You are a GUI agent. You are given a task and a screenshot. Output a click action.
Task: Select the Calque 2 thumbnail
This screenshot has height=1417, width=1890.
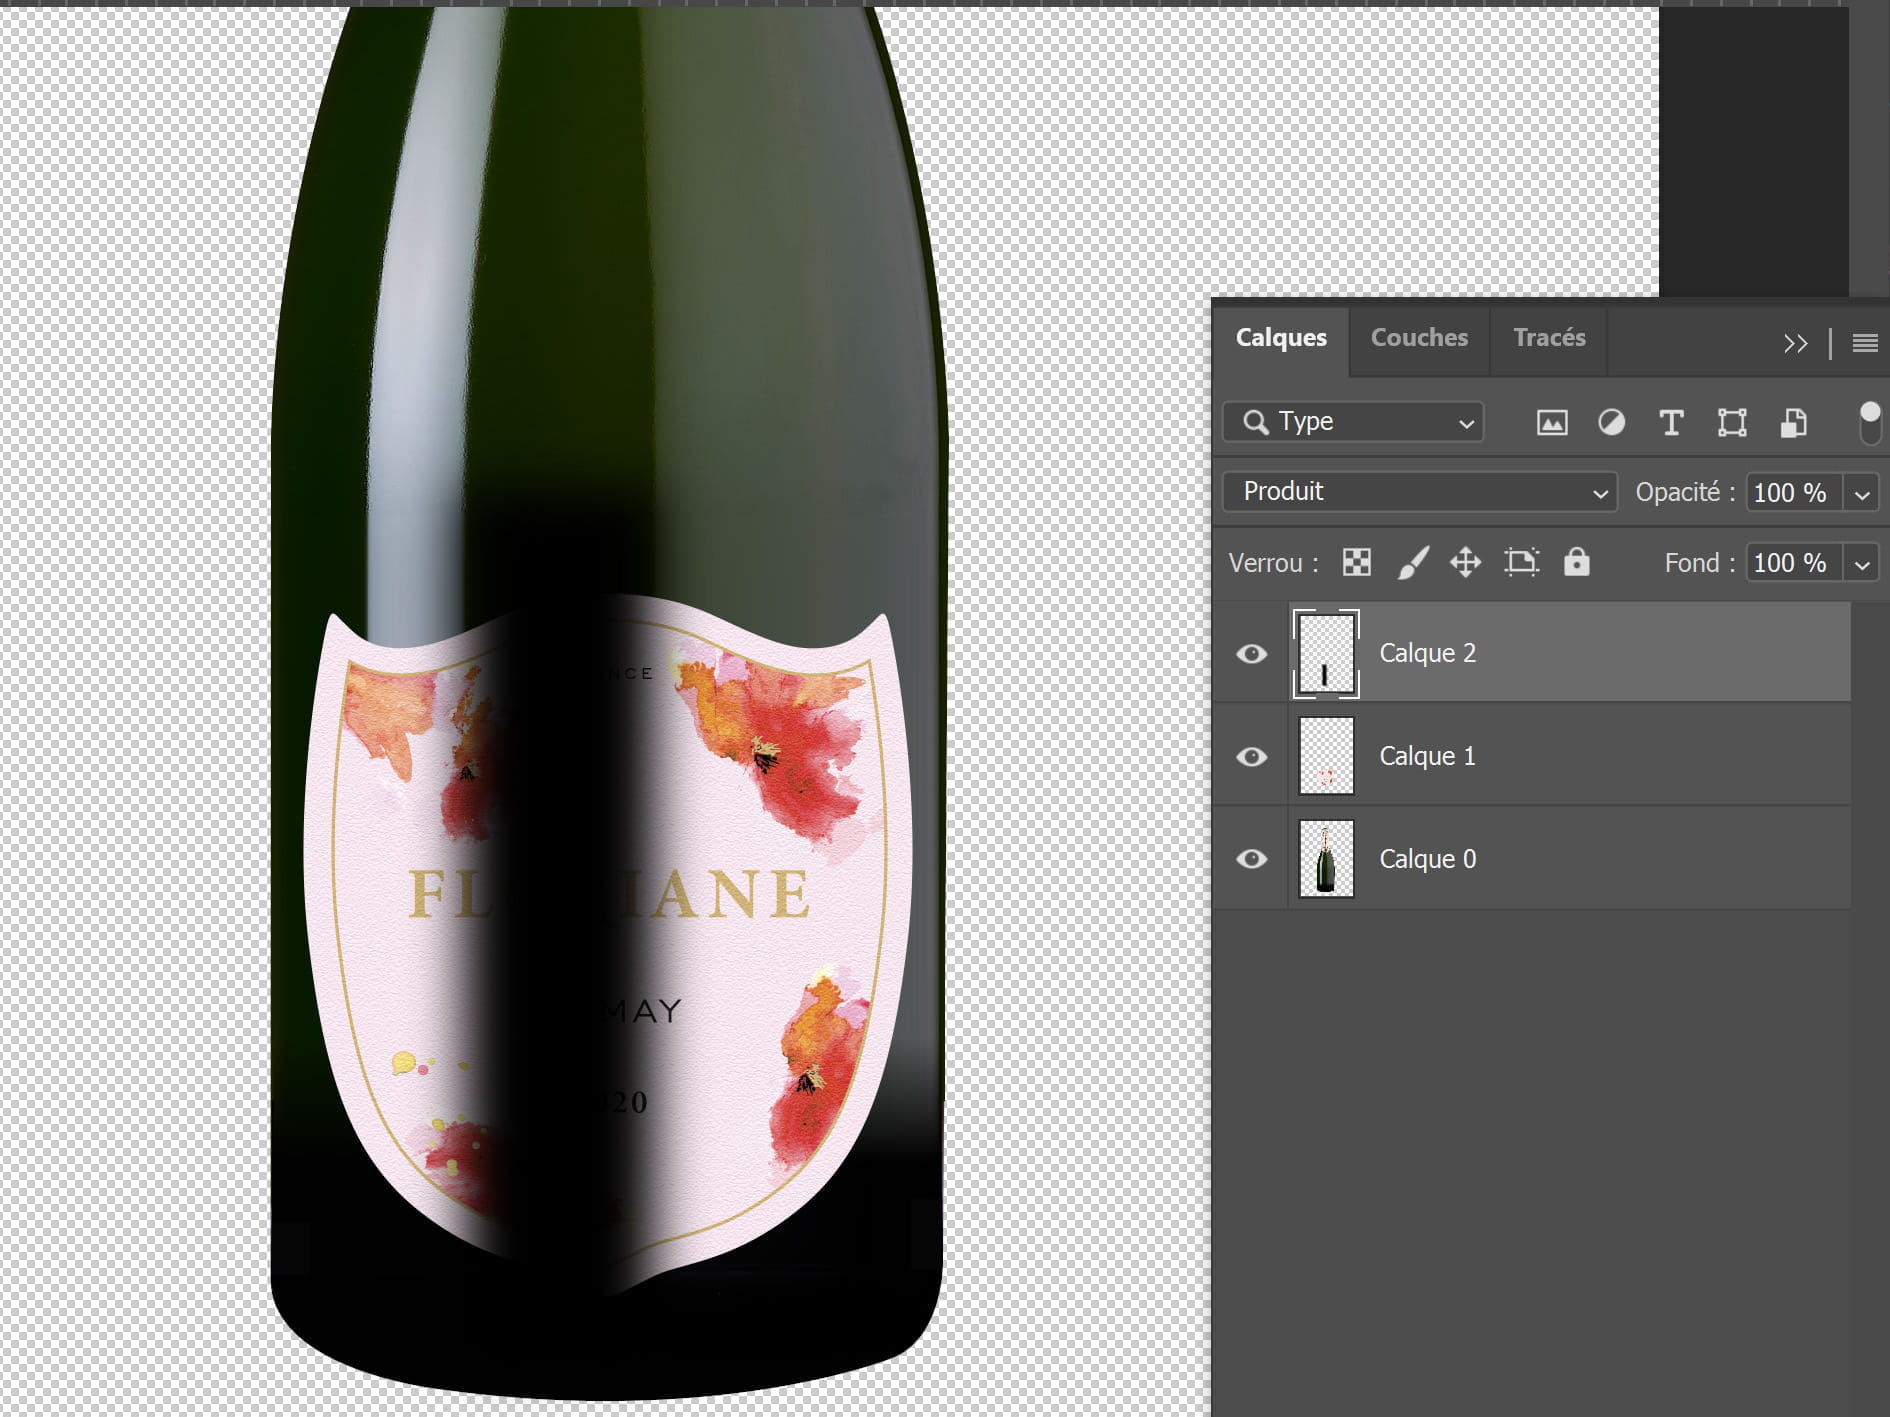click(x=1326, y=654)
